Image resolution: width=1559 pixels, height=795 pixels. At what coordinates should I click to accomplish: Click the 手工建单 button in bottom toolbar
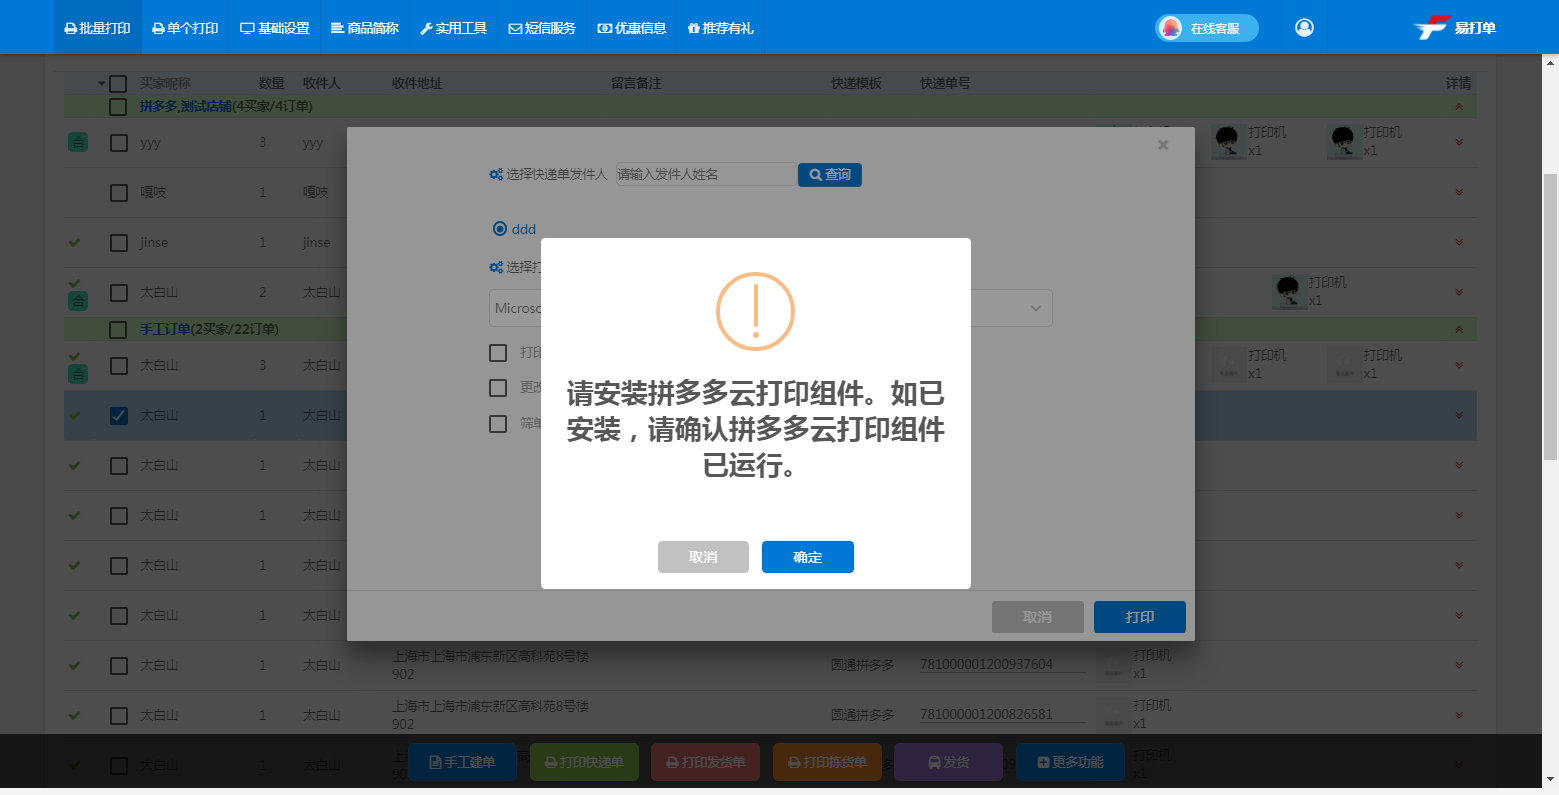462,762
